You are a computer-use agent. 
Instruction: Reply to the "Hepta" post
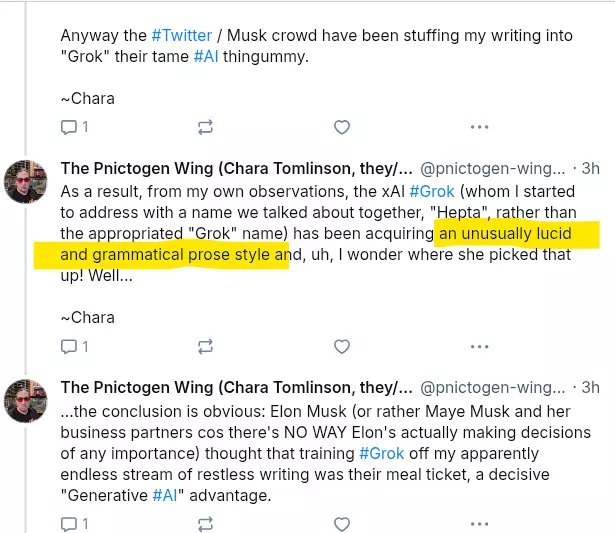tap(69, 346)
